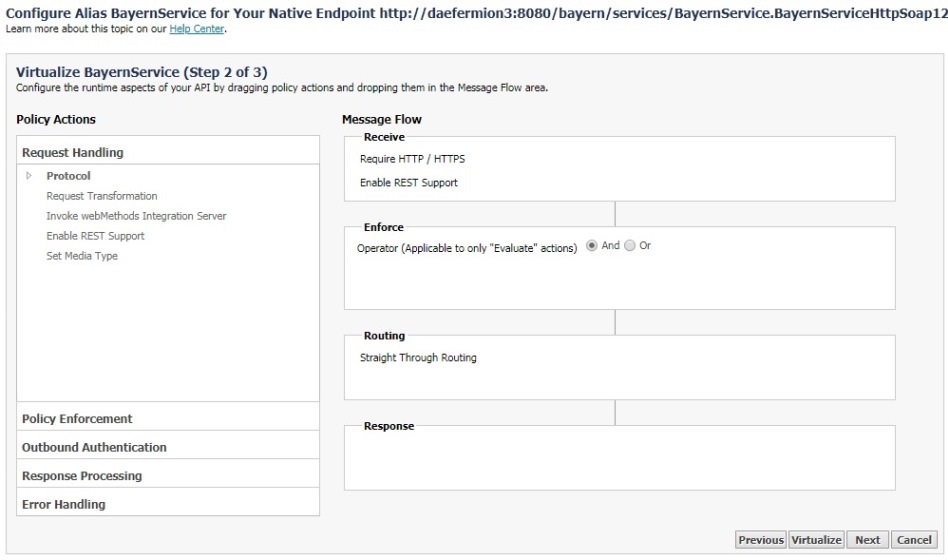Click the Virtualize button
Image resolution: width=948 pixels, height=560 pixels.
coord(816,539)
